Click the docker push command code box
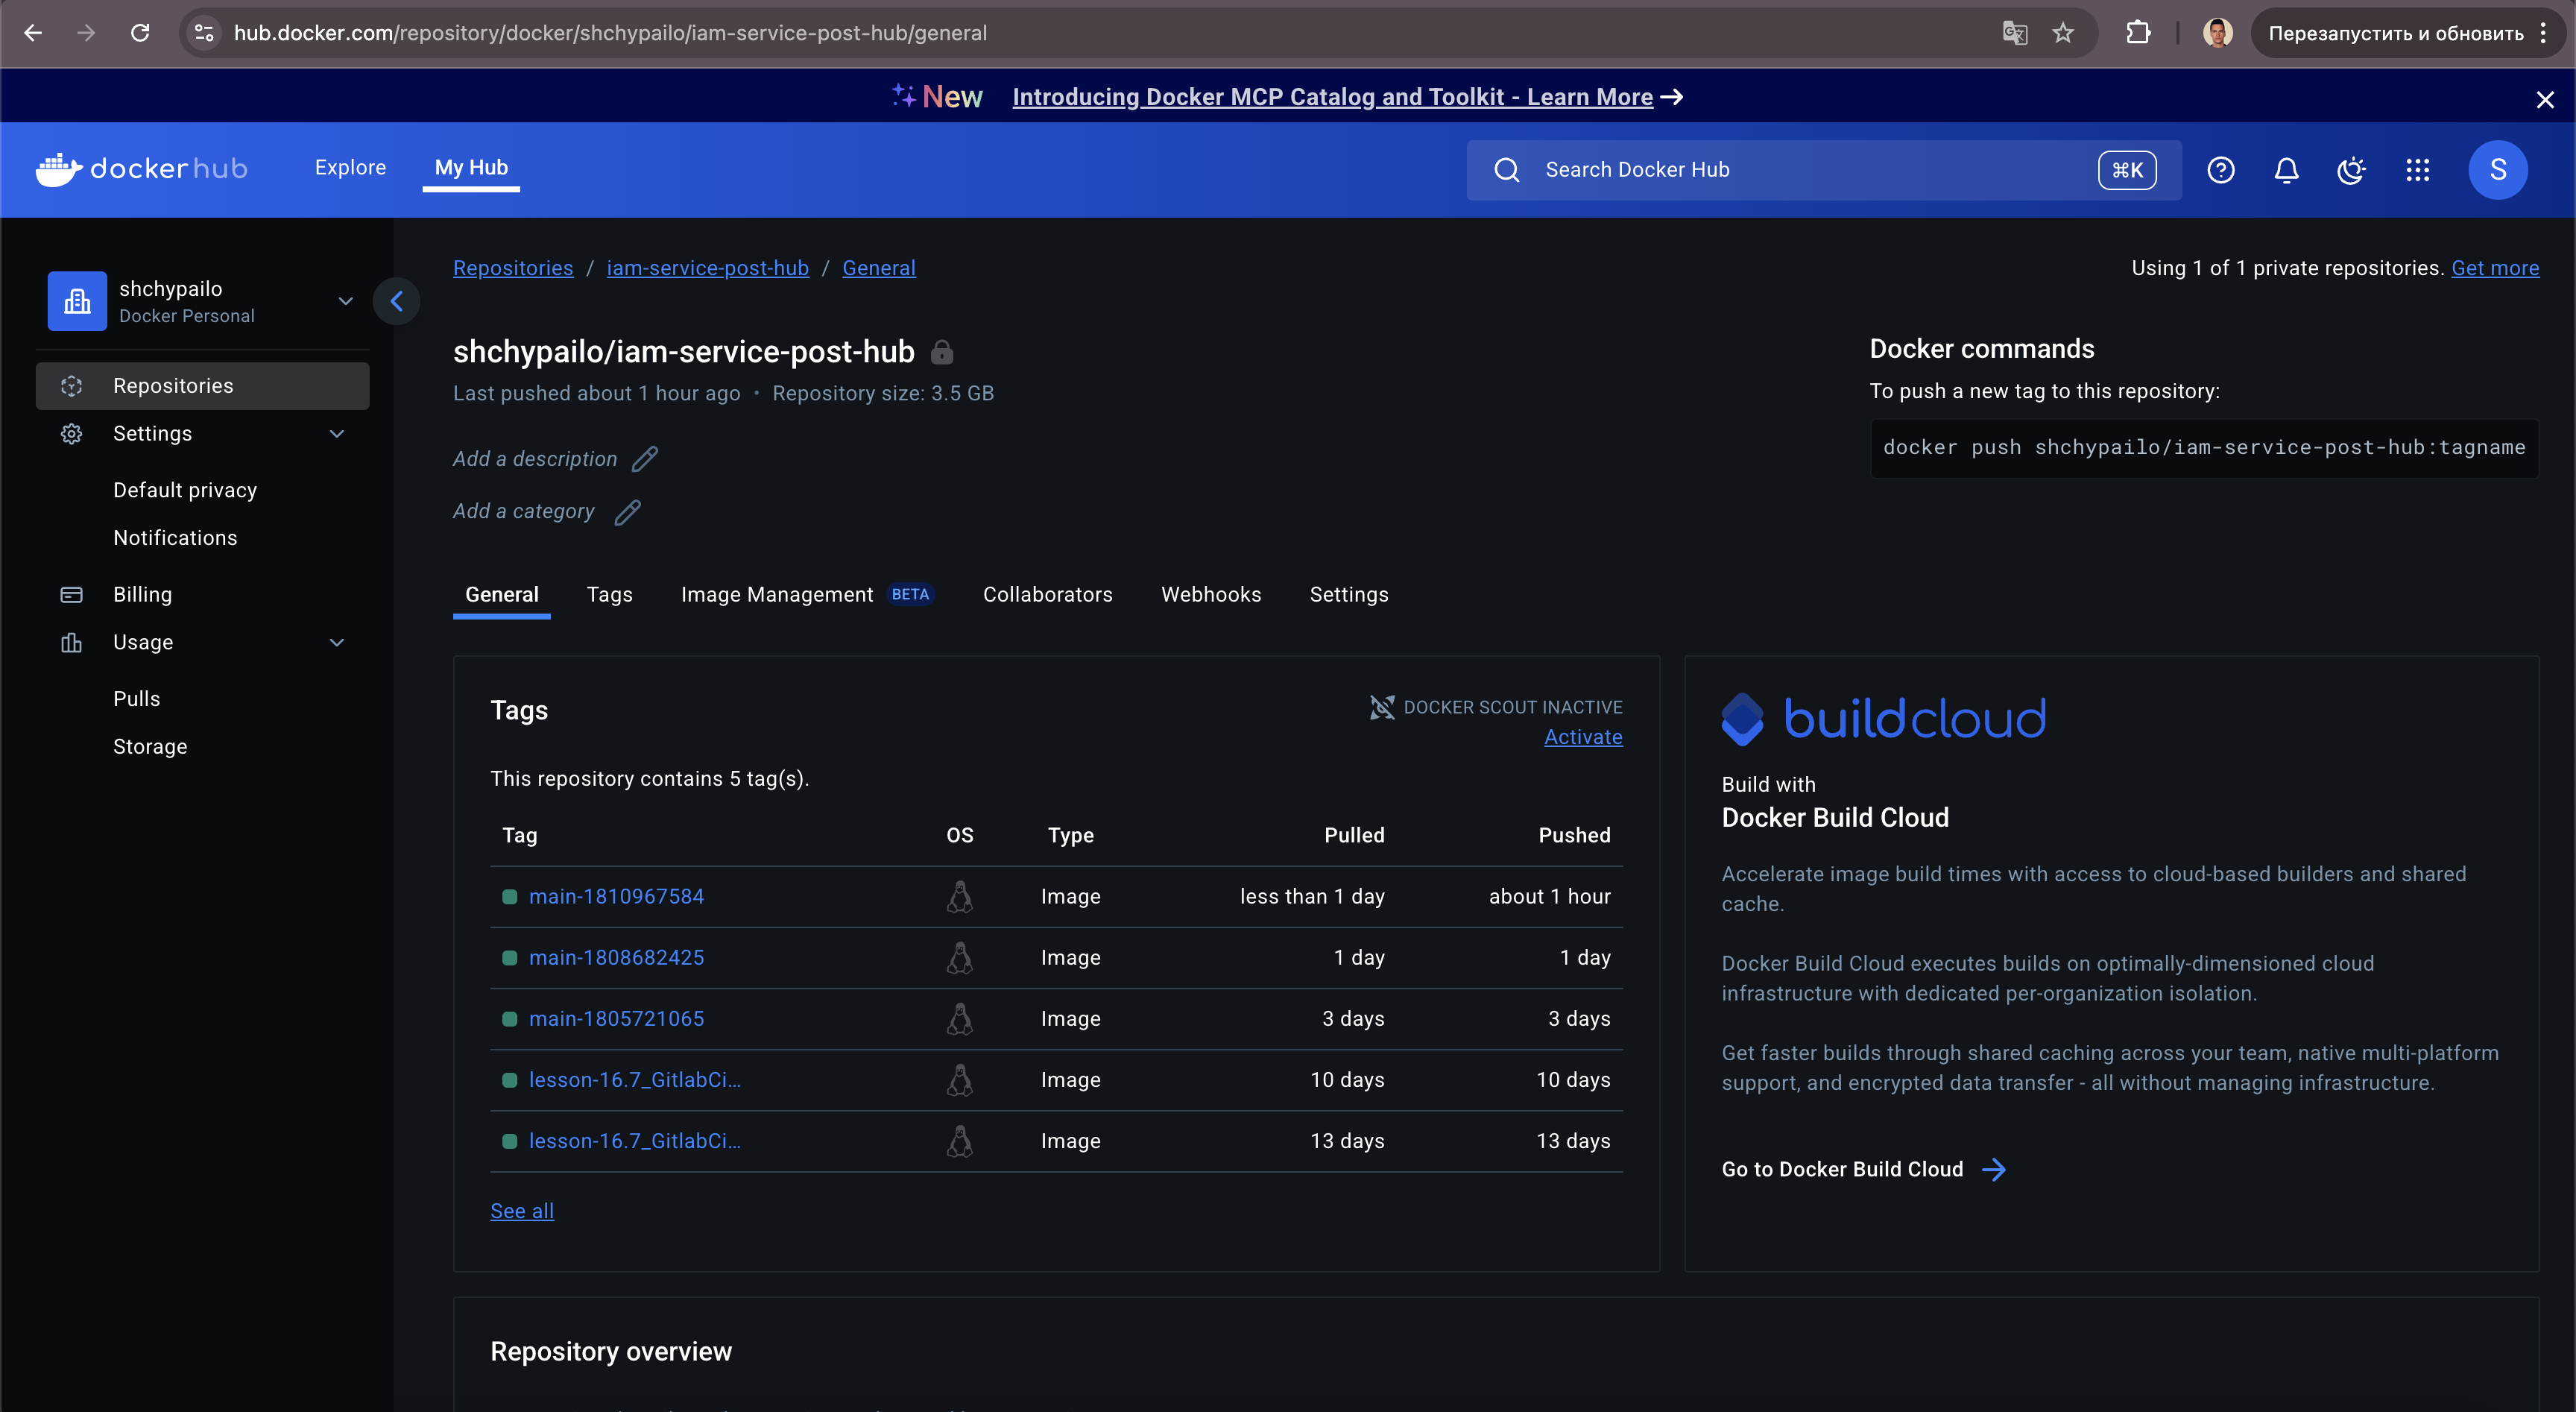The height and width of the screenshot is (1412, 2576). 2204,448
